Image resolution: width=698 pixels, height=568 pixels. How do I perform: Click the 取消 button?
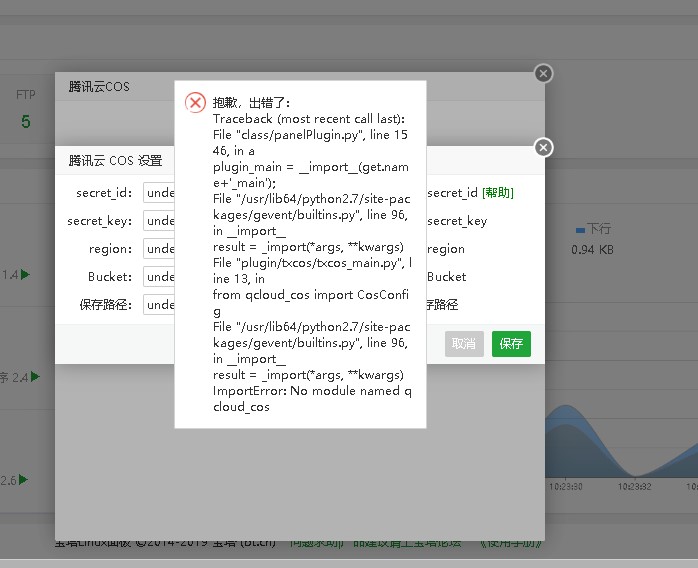(x=464, y=344)
